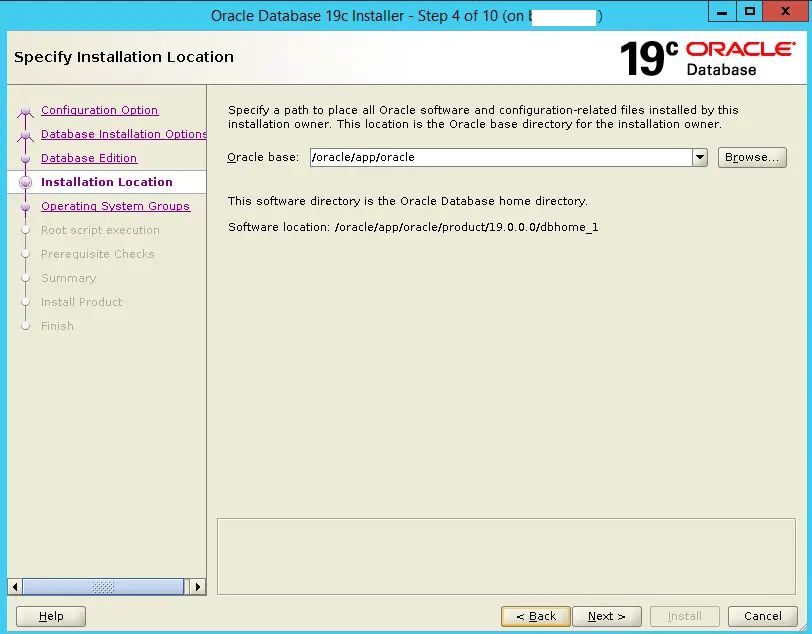Click the Finish step label
The image size is (812, 634).
[x=57, y=326]
